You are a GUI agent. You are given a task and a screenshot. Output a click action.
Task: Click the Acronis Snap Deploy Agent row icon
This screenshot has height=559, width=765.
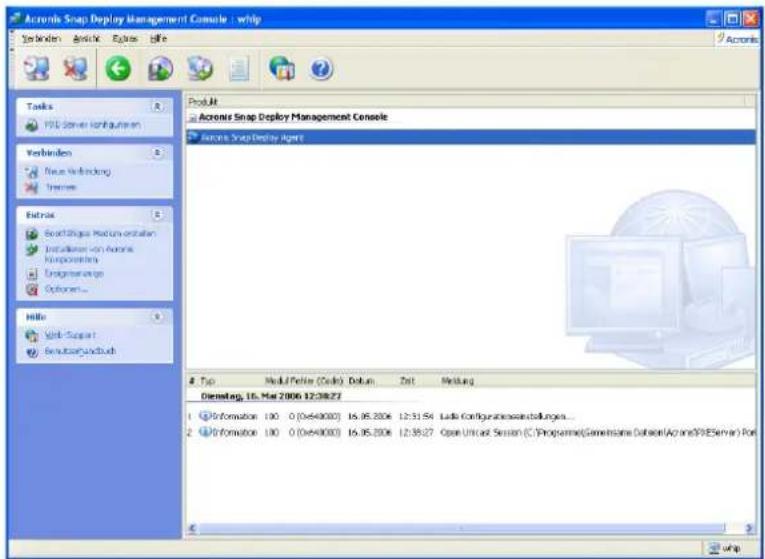coord(193,137)
